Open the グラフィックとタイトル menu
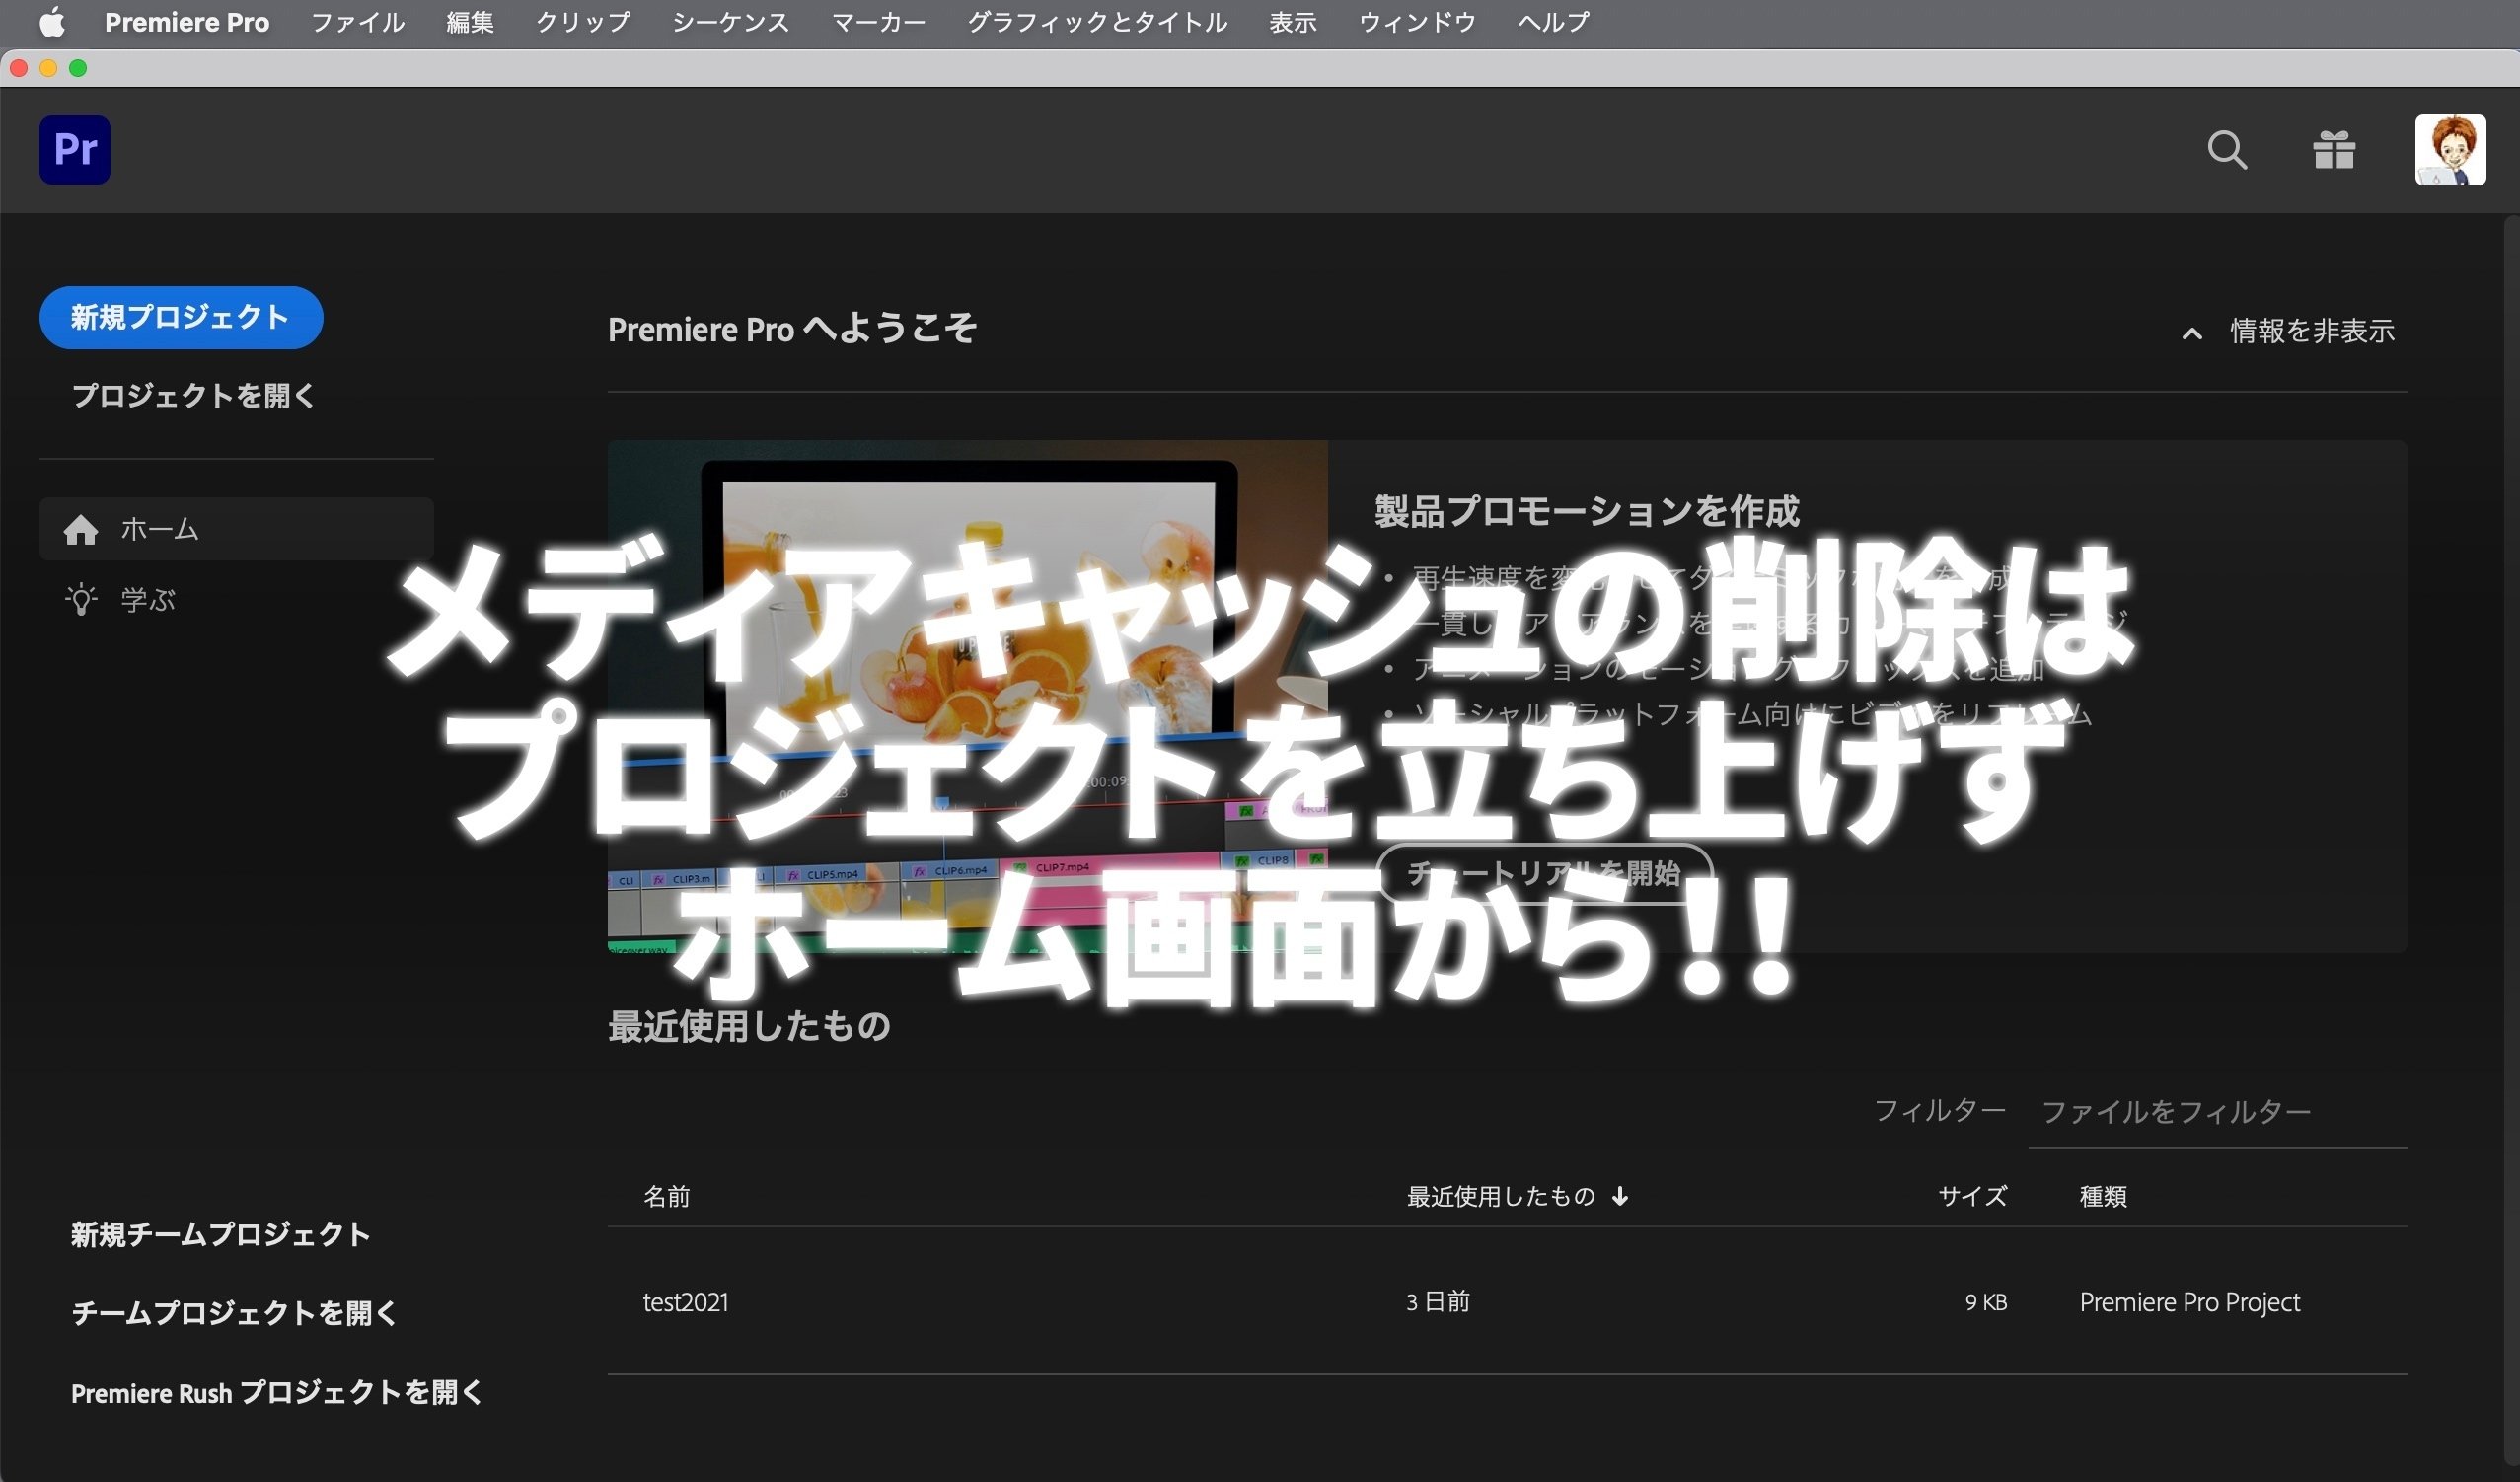The image size is (2520, 1482). [1097, 22]
